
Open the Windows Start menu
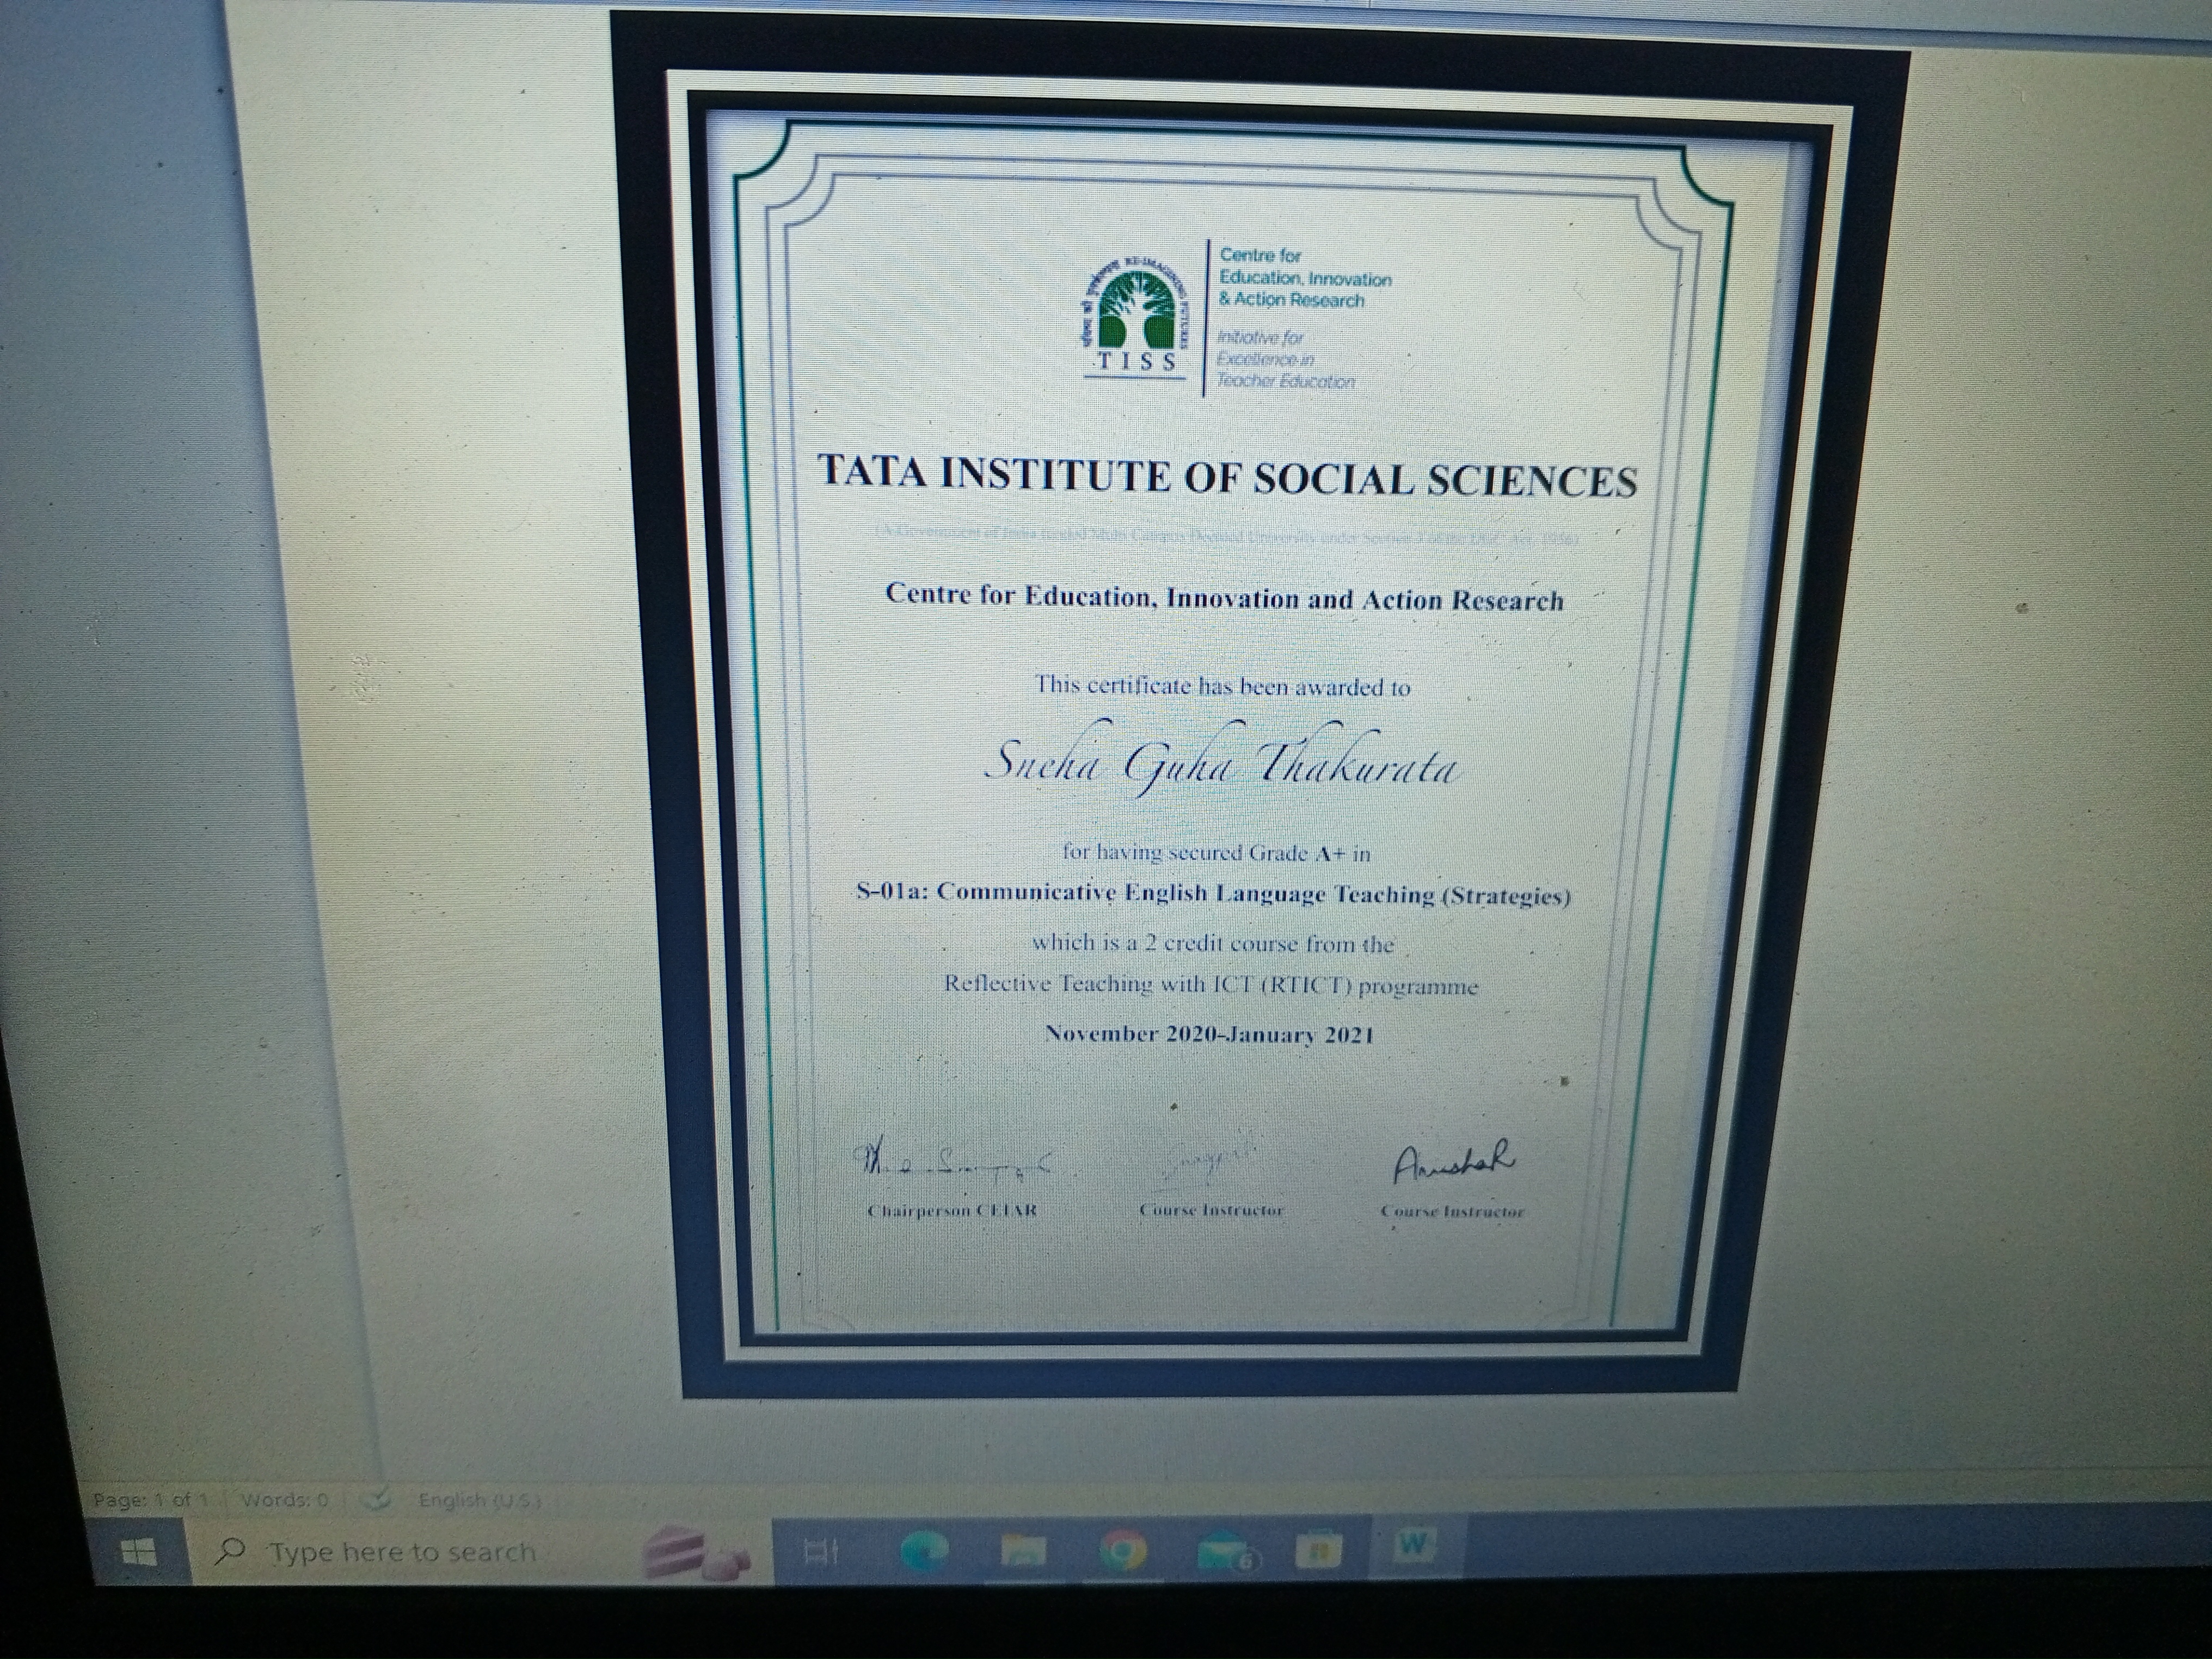point(138,1552)
